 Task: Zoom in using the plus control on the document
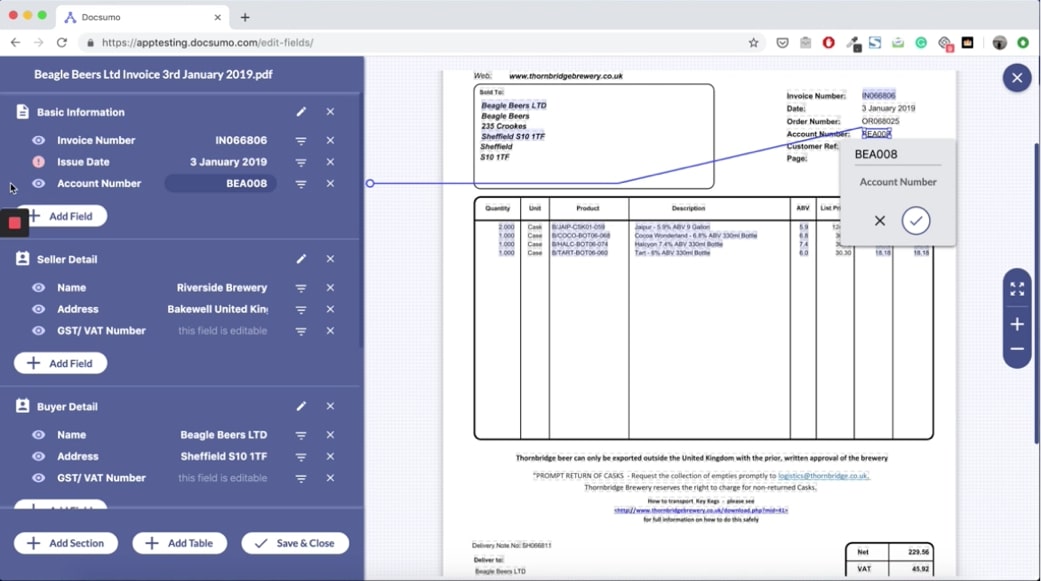(1016, 323)
